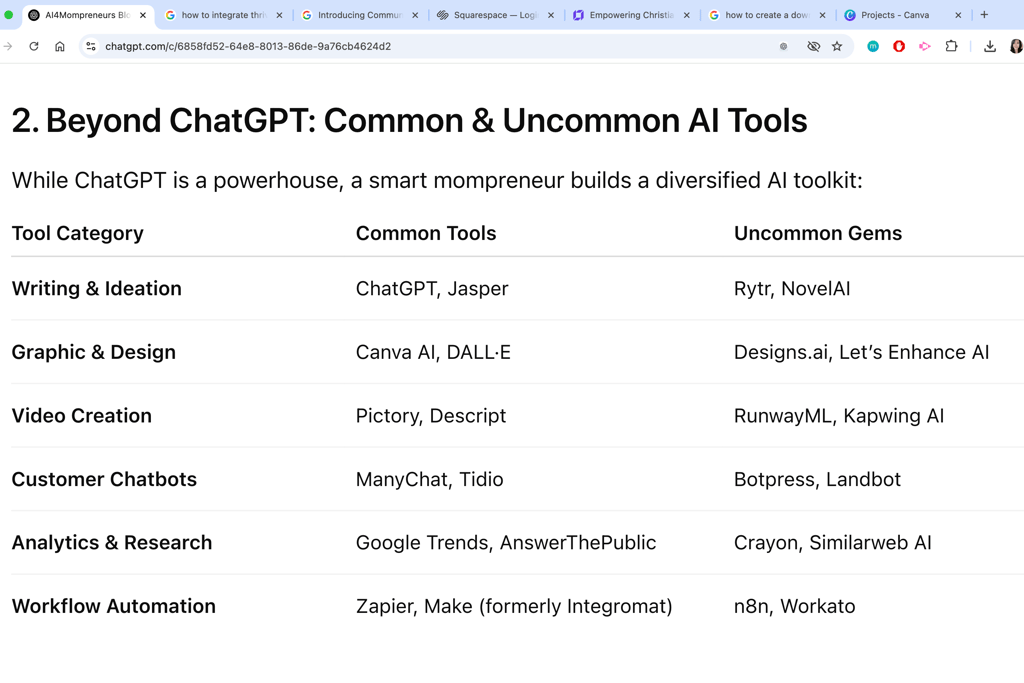Bookmark this page with the star icon
1024x683 pixels.
pos(837,46)
